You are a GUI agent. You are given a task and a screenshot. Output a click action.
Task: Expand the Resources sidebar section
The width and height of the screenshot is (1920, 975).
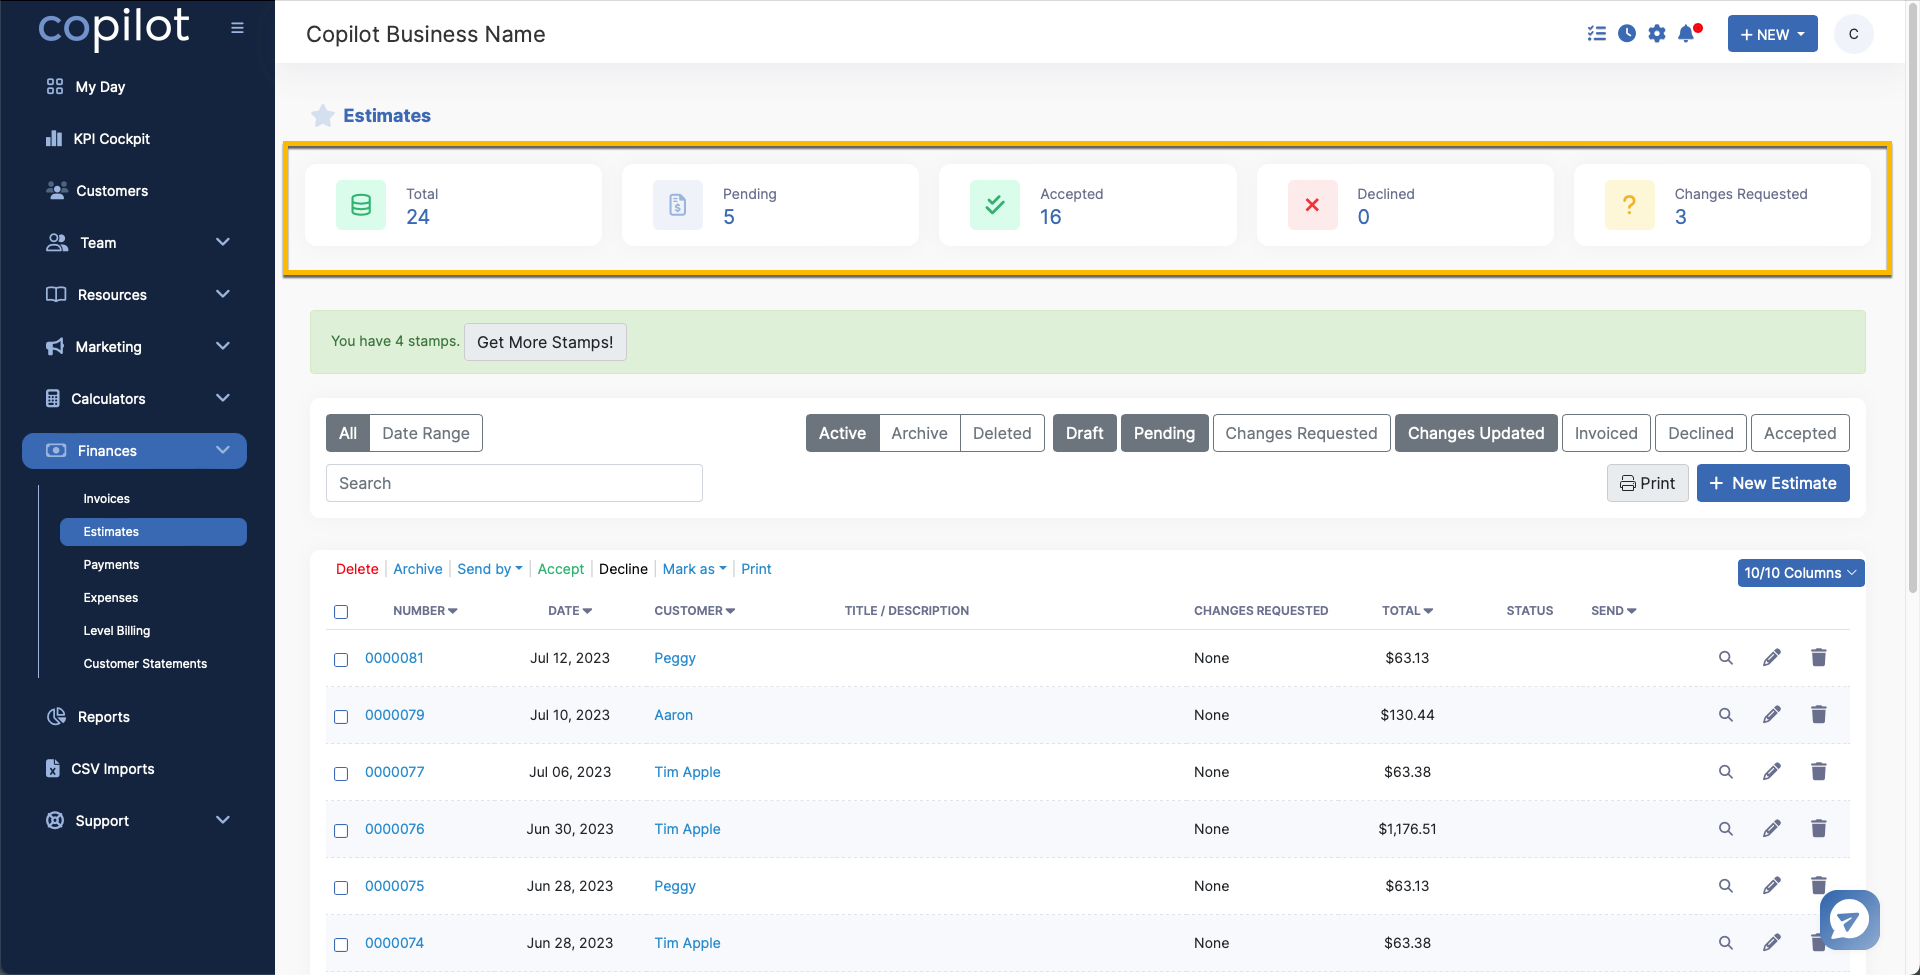(x=223, y=294)
